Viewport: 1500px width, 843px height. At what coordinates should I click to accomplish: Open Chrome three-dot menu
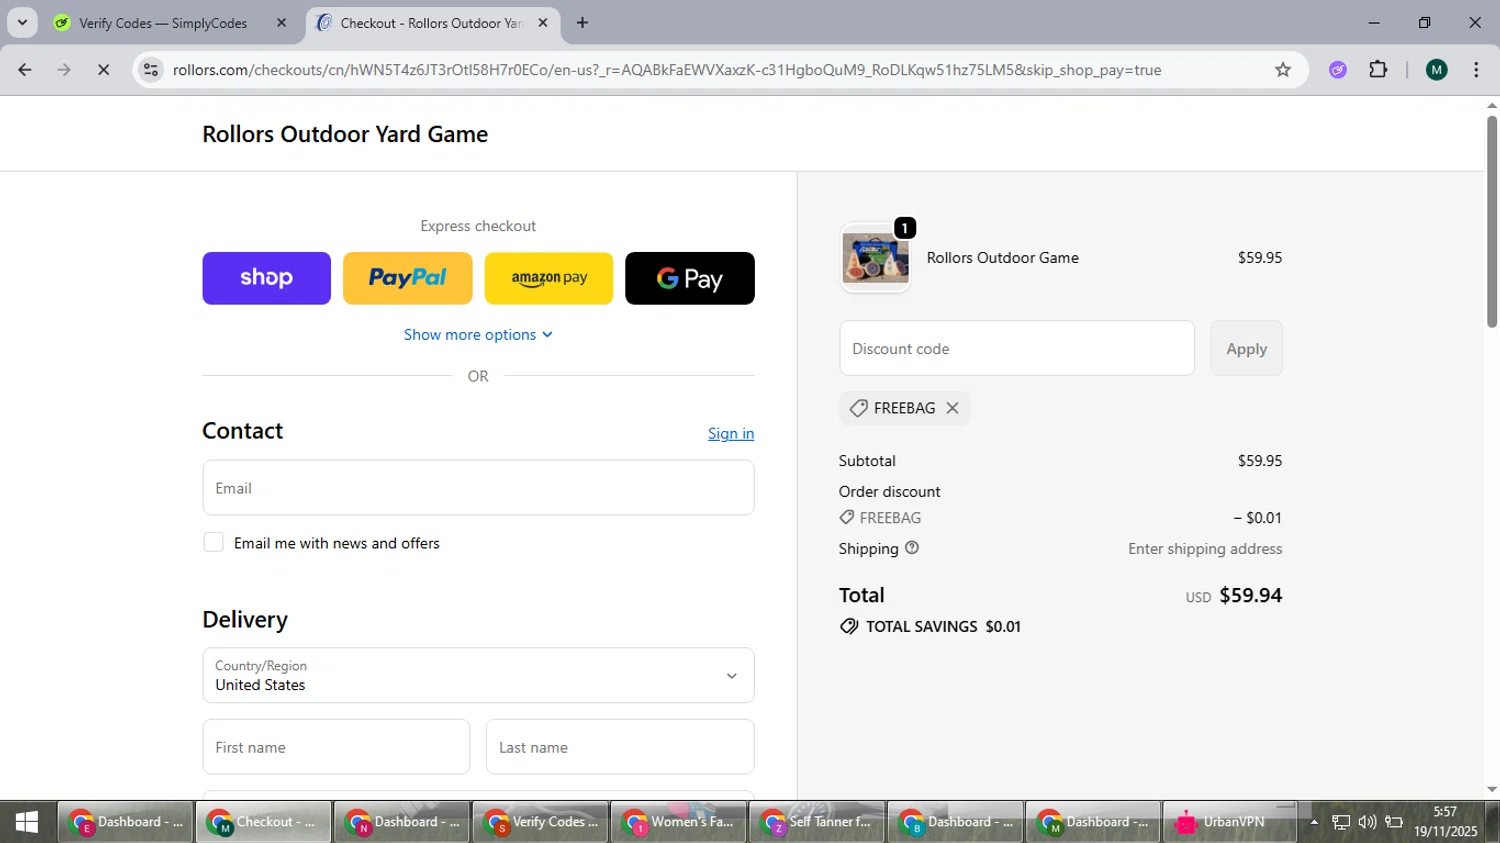pos(1476,70)
